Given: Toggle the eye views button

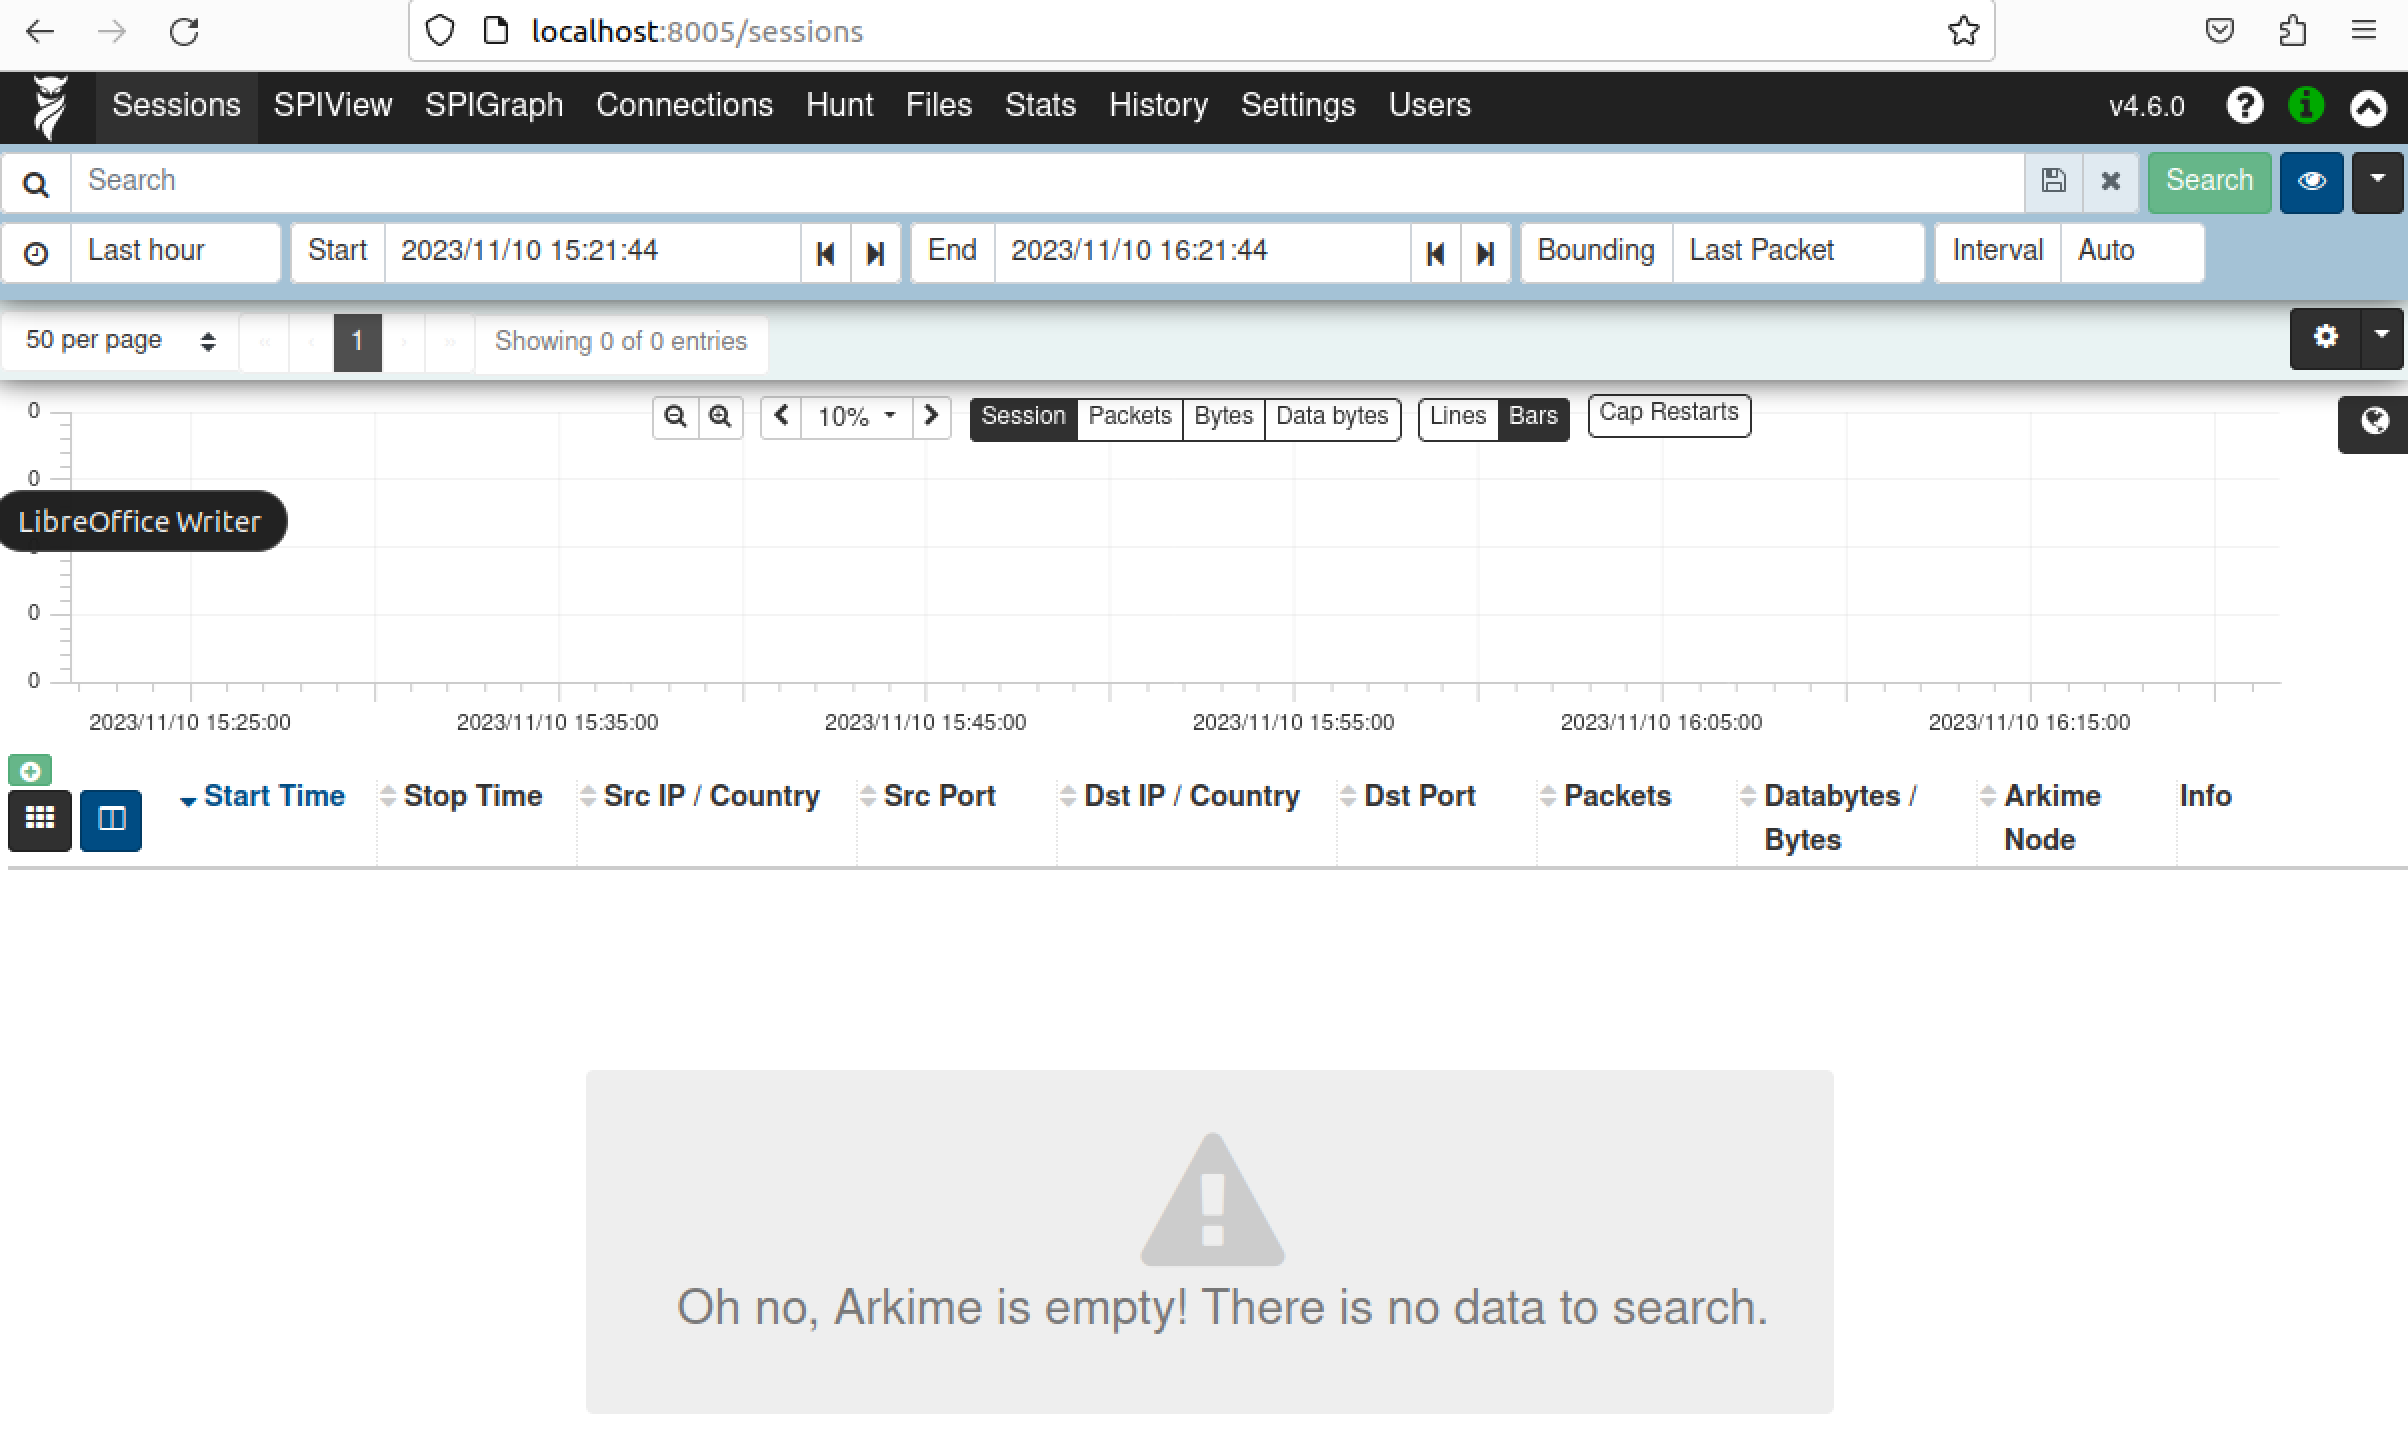Looking at the screenshot, I should coord(2311,181).
